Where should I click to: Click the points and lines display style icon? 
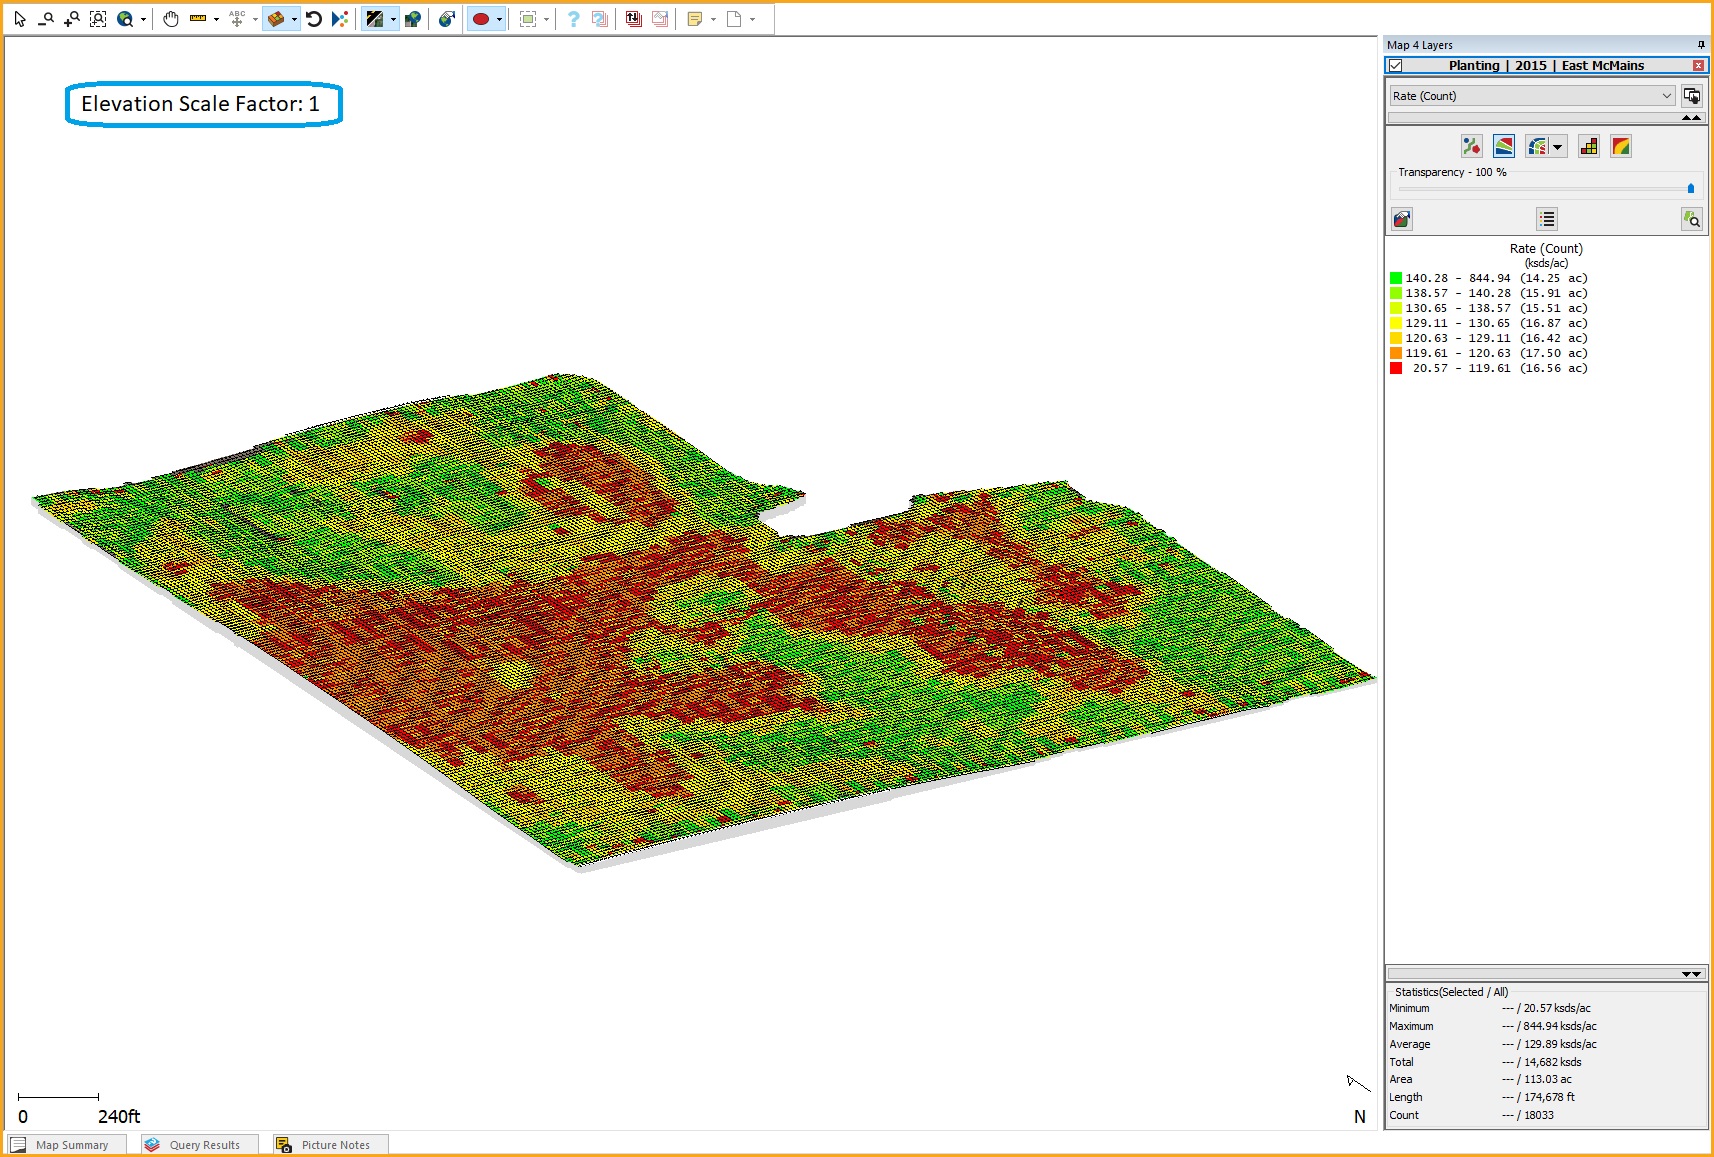coord(1471,147)
